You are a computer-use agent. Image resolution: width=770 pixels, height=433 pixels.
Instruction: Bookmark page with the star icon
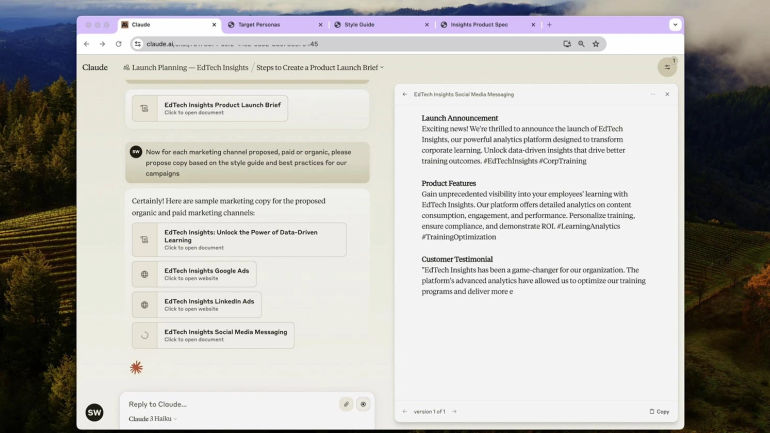click(596, 44)
